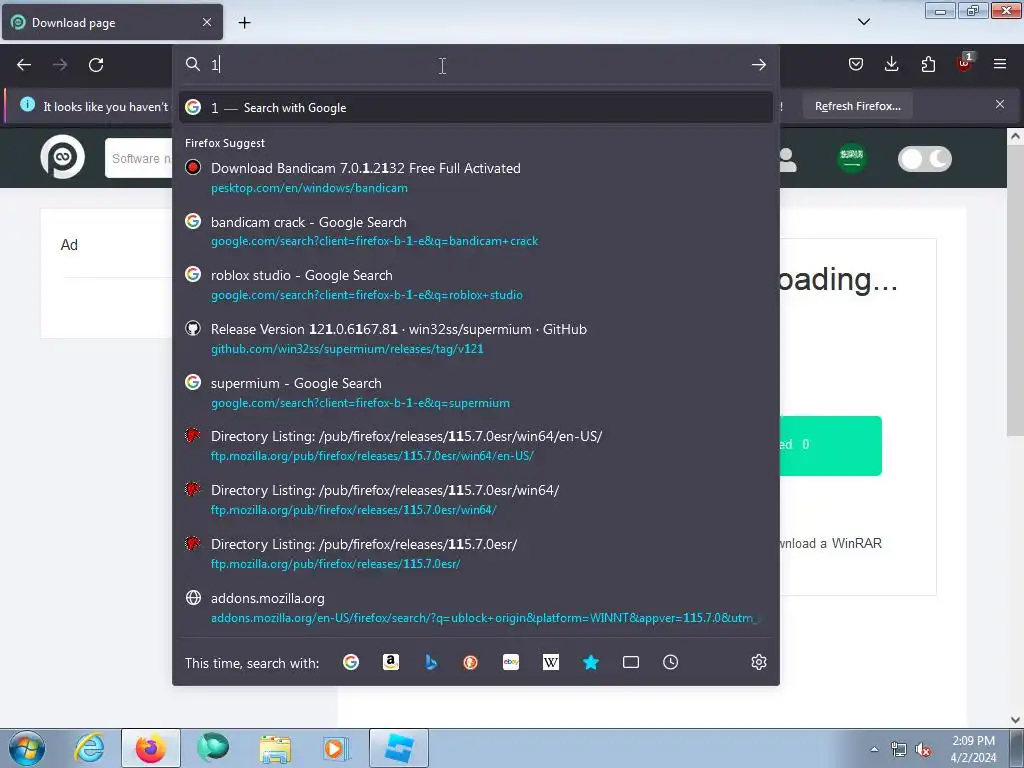Open the 115.7.0esr/win64/ directory listing suggestion
This screenshot has width=1024, height=768.
tap(475, 500)
